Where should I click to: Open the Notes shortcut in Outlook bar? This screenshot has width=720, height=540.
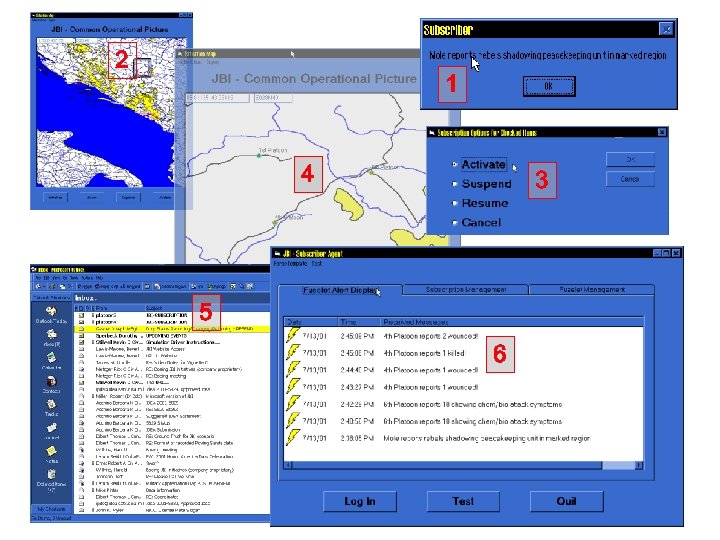point(51,454)
